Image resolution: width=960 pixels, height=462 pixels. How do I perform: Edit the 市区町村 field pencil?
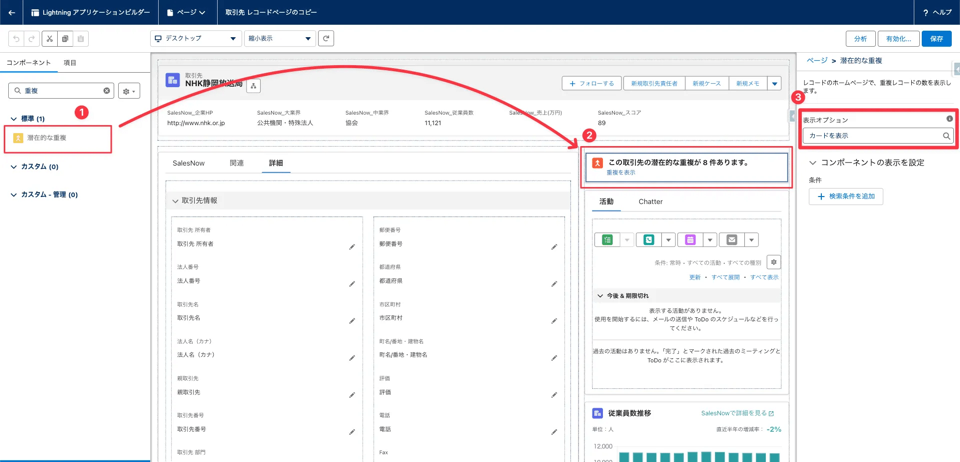553,321
